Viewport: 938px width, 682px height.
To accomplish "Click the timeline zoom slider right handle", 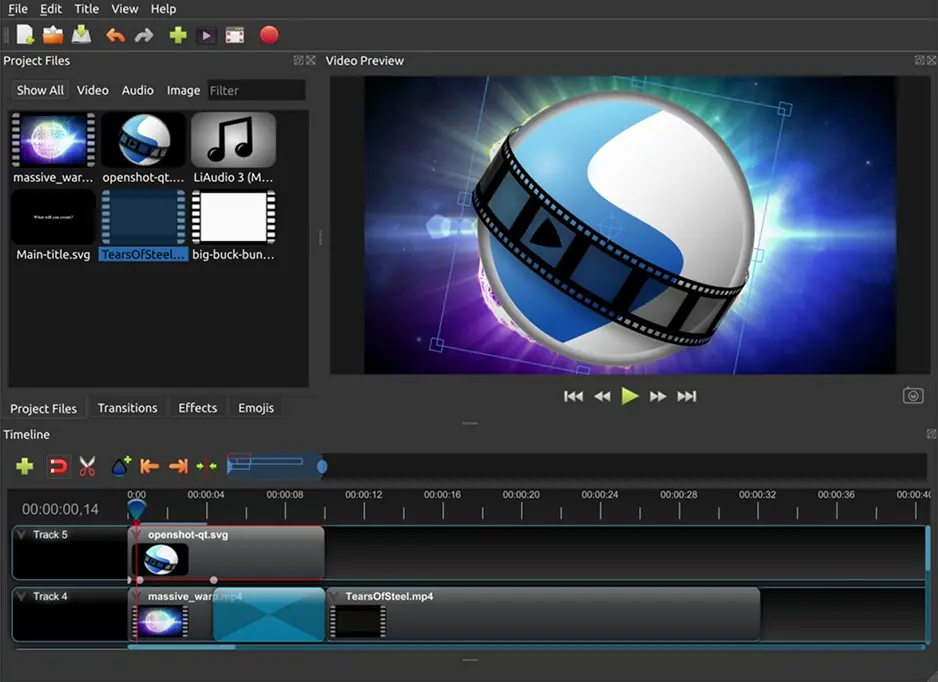I will pyautogui.click(x=322, y=466).
